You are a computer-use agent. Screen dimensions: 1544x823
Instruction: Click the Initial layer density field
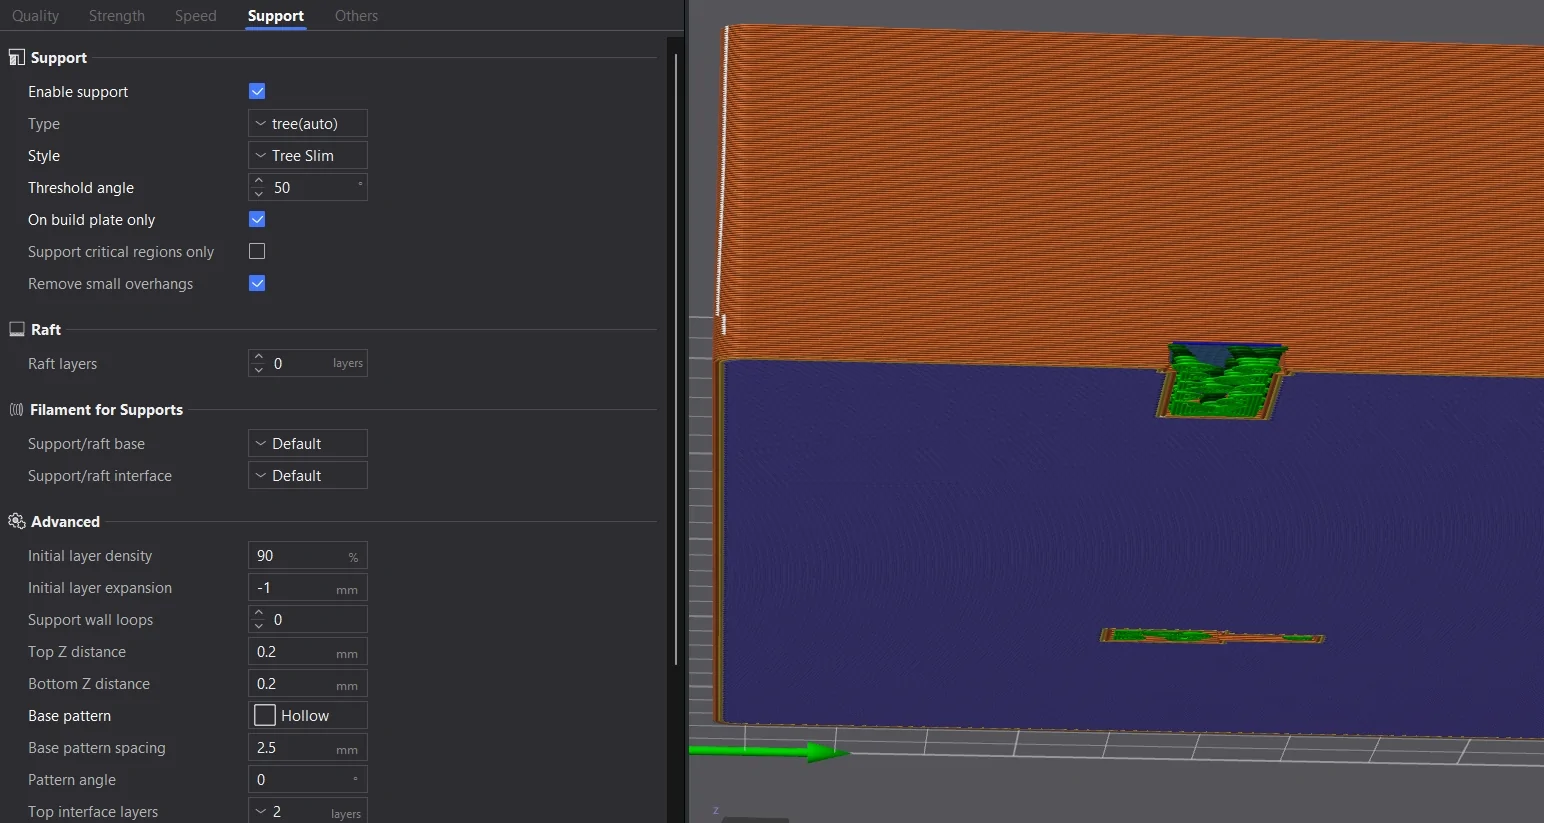pyautogui.click(x=308, y=555)
